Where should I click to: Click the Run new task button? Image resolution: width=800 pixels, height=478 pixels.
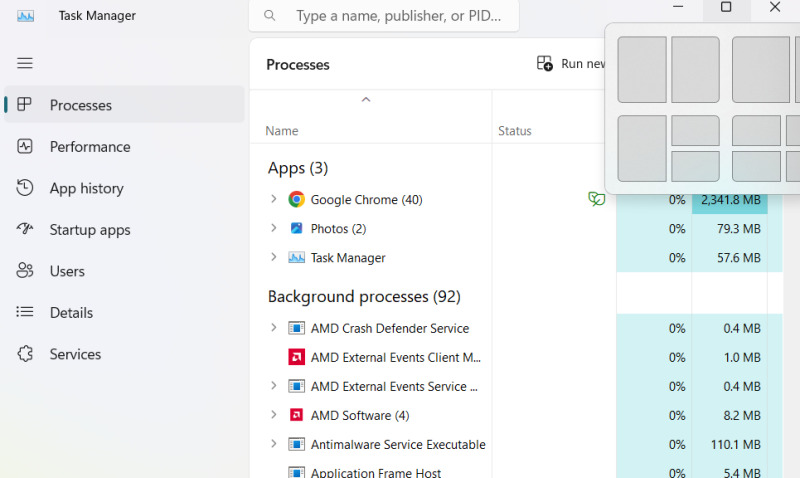point(570,63)
